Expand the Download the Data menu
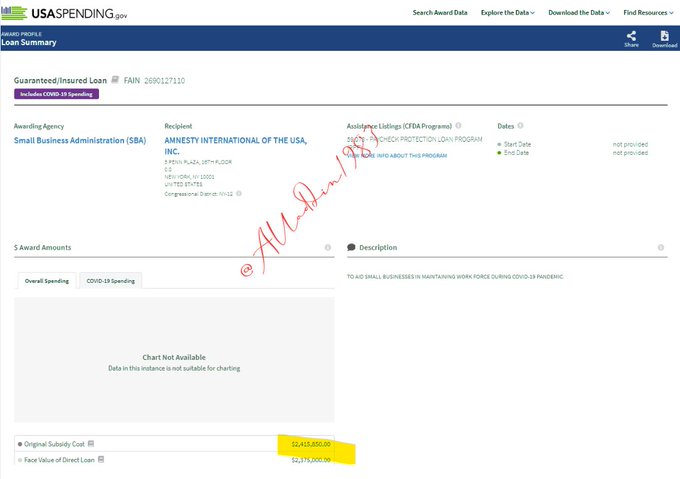 click(x=580, y=13)
